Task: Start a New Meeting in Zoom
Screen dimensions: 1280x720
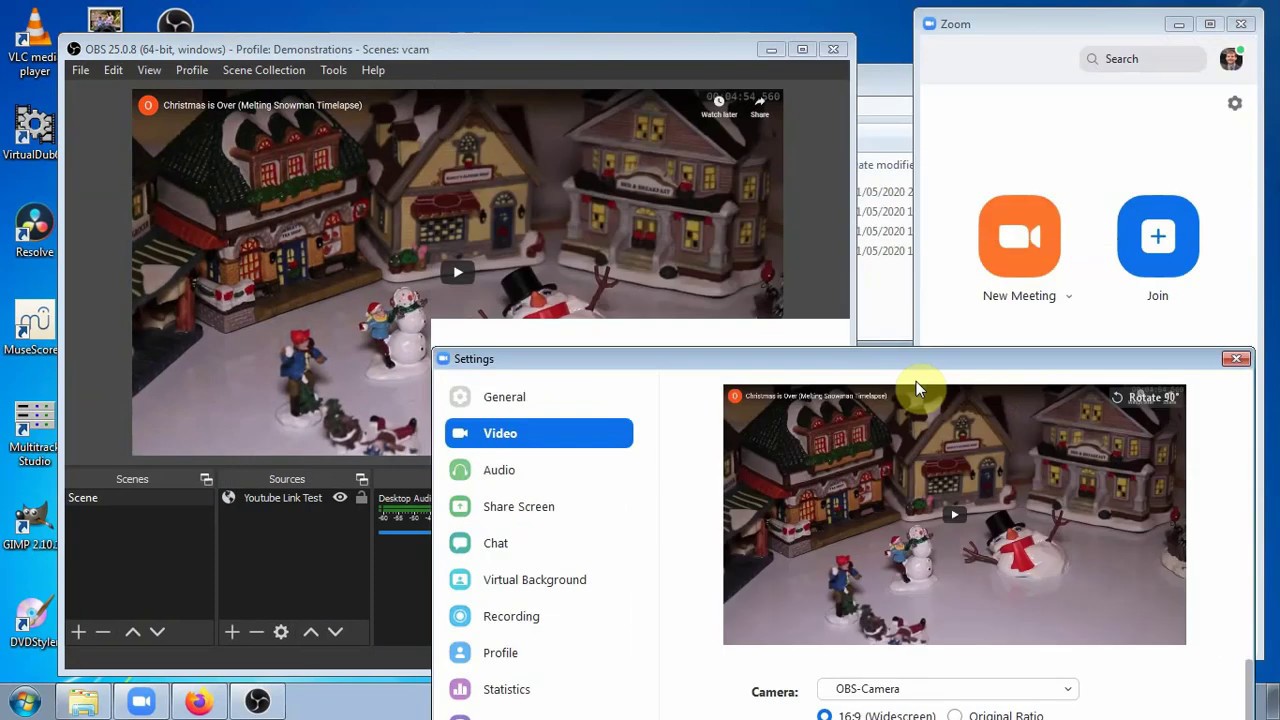Action: pyautogui.click(x=1019, y=236)
